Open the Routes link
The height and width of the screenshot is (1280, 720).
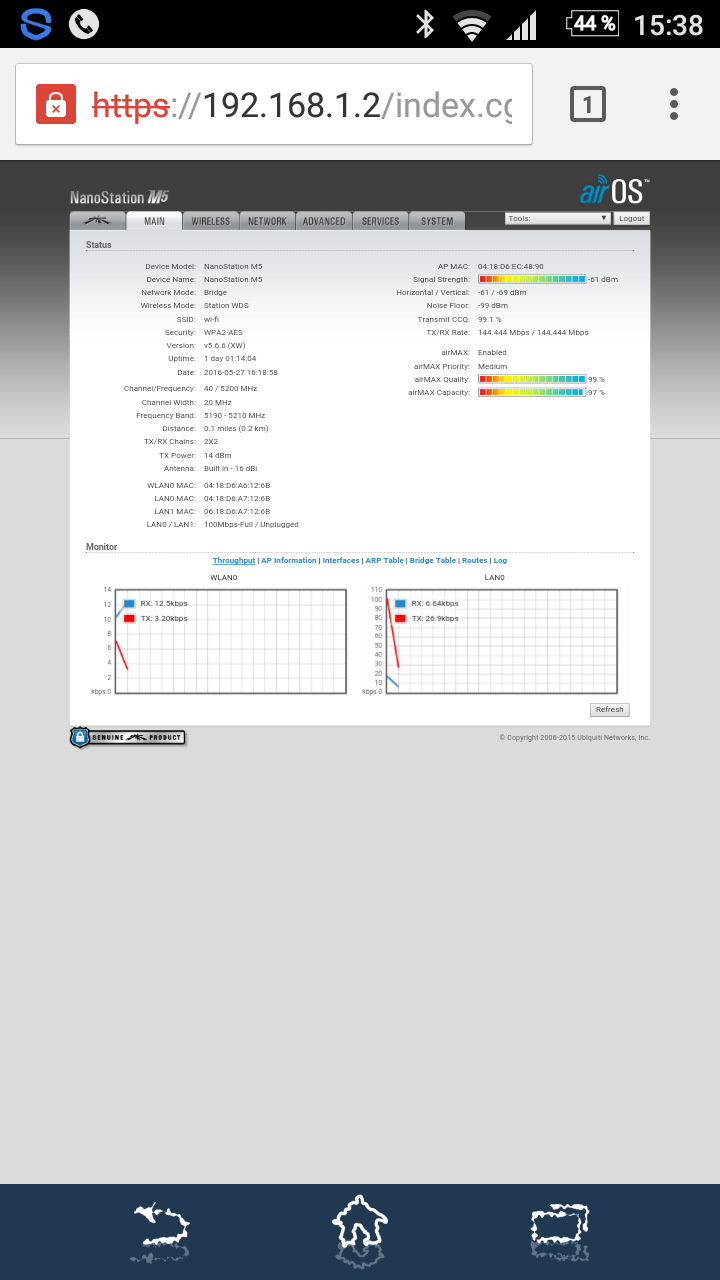tap(474, 561)
